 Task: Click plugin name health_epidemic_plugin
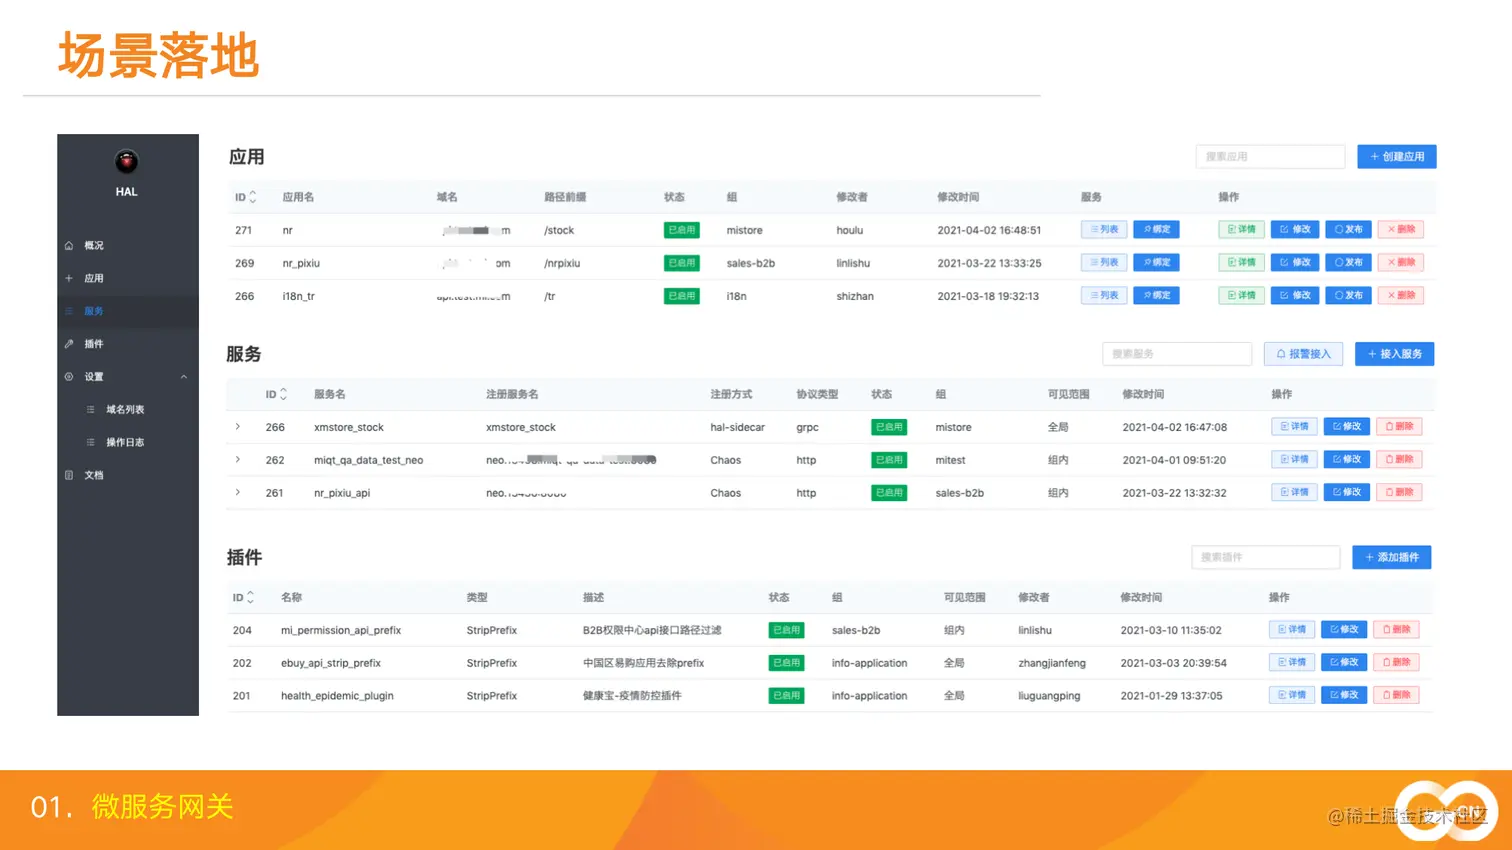click(337, 696)
